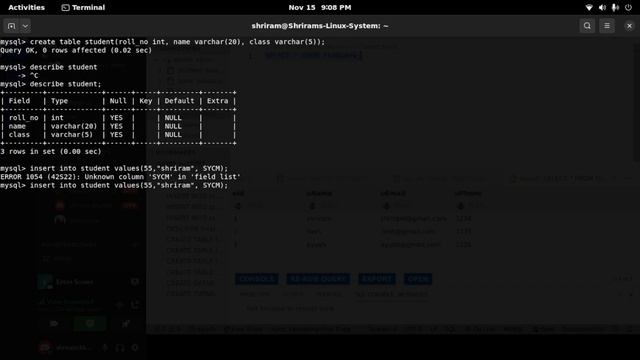The image size is (640, 360).
Task: Click the shriram@Shrirams-Linux-System title
Action: tap(320, 26)
